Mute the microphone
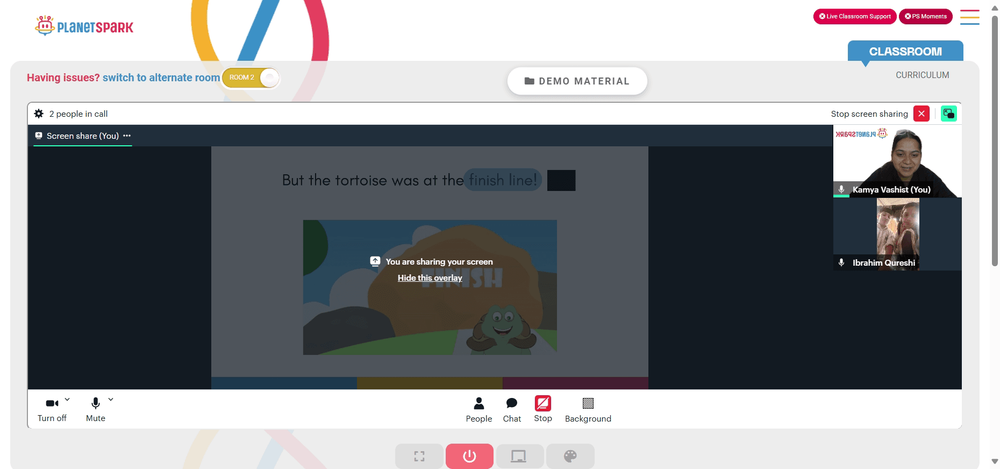Image resolution: width=1000 pixels, height=469 pixels. [96, 409]
